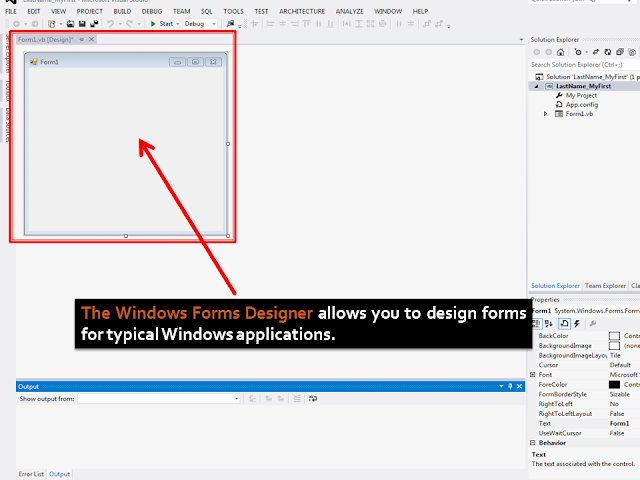Click the Redo icon
Screen dimensions: 640x480
click(129, 24)
